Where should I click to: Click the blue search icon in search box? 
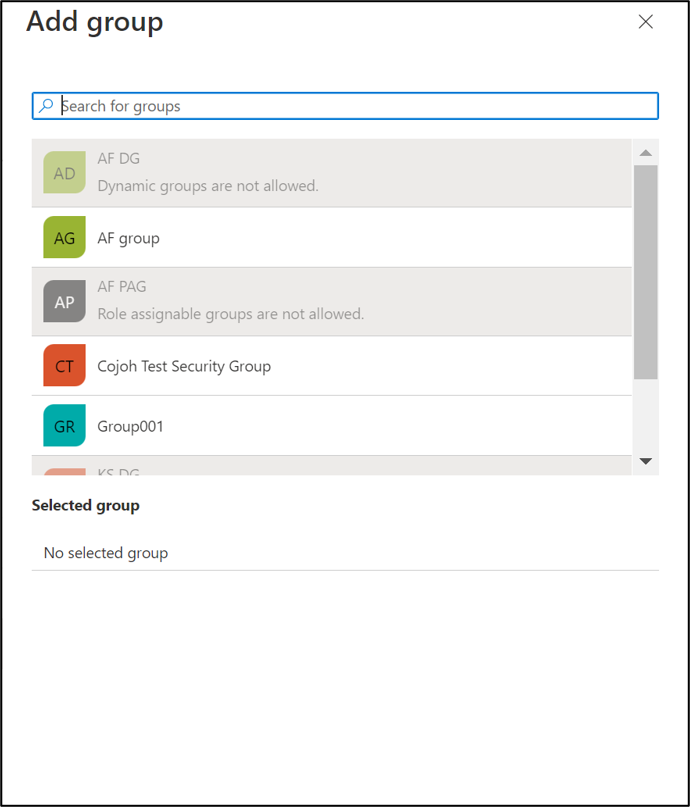pos(46,105)
